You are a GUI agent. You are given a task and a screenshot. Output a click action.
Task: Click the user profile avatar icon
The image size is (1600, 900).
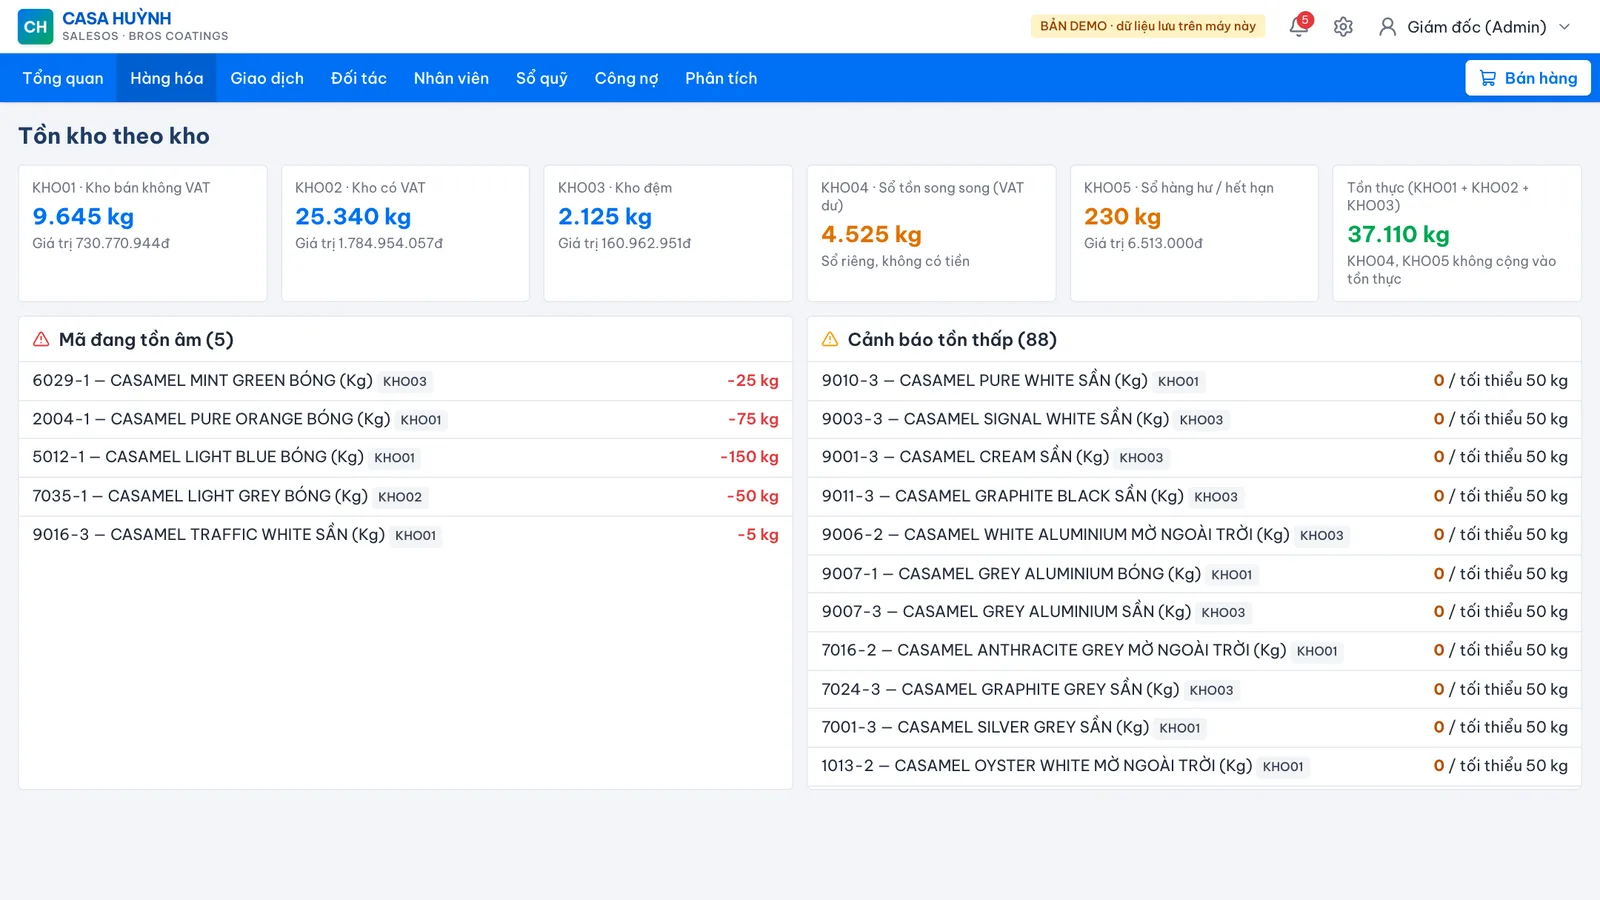(1387, 27)
